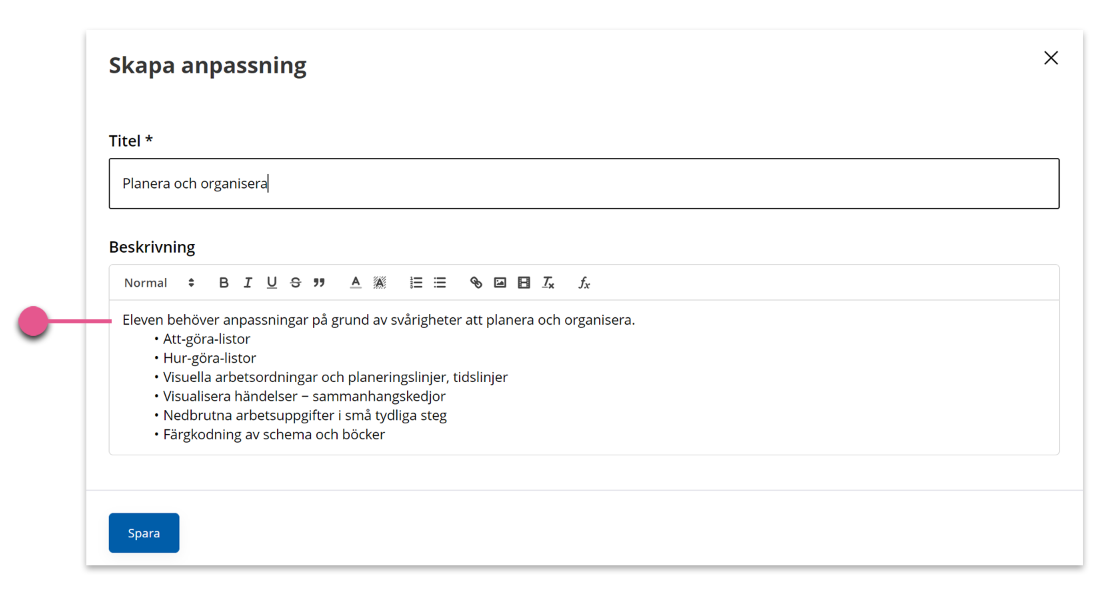Insert an image into description
This screenshot has height=589, width=1108.
coord(500,282)
